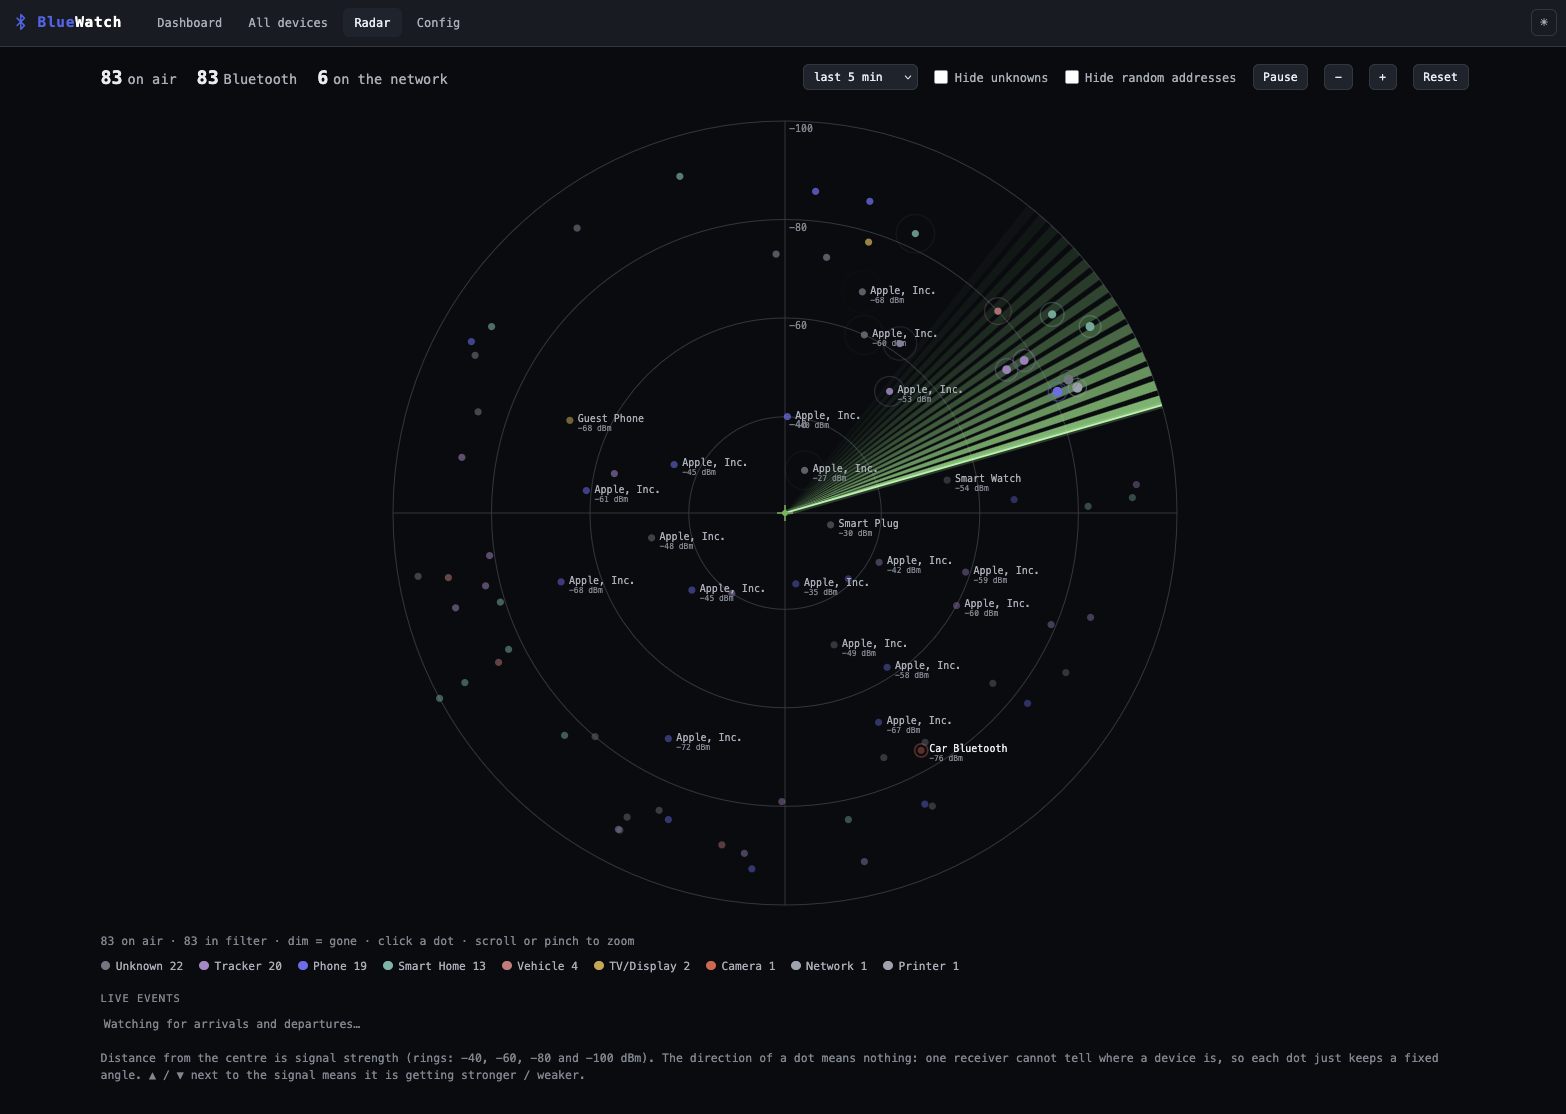The image size is (1566, 1114).
Task: Click the Printer 1 legend entry
Action: [921, 966]
